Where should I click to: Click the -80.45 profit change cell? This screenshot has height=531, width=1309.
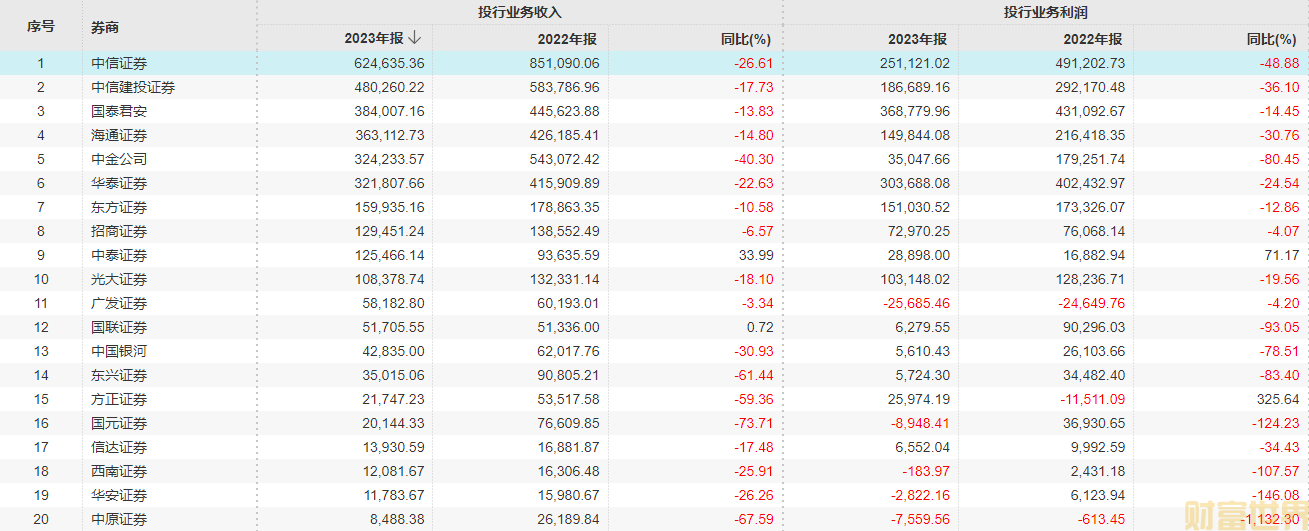click(x=1281, y=159)
